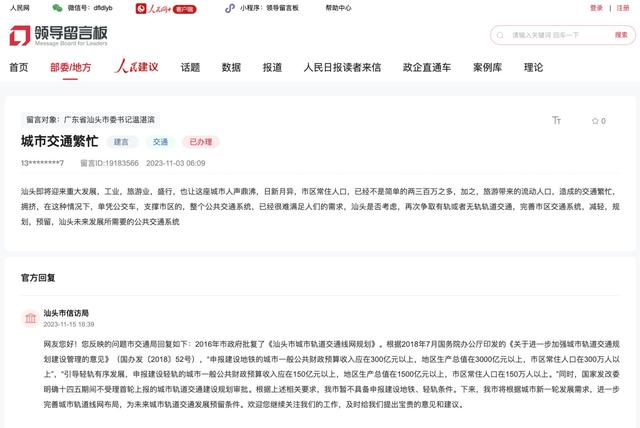
Task: Click the star favorite icon
Action: [x=595, y=121]
